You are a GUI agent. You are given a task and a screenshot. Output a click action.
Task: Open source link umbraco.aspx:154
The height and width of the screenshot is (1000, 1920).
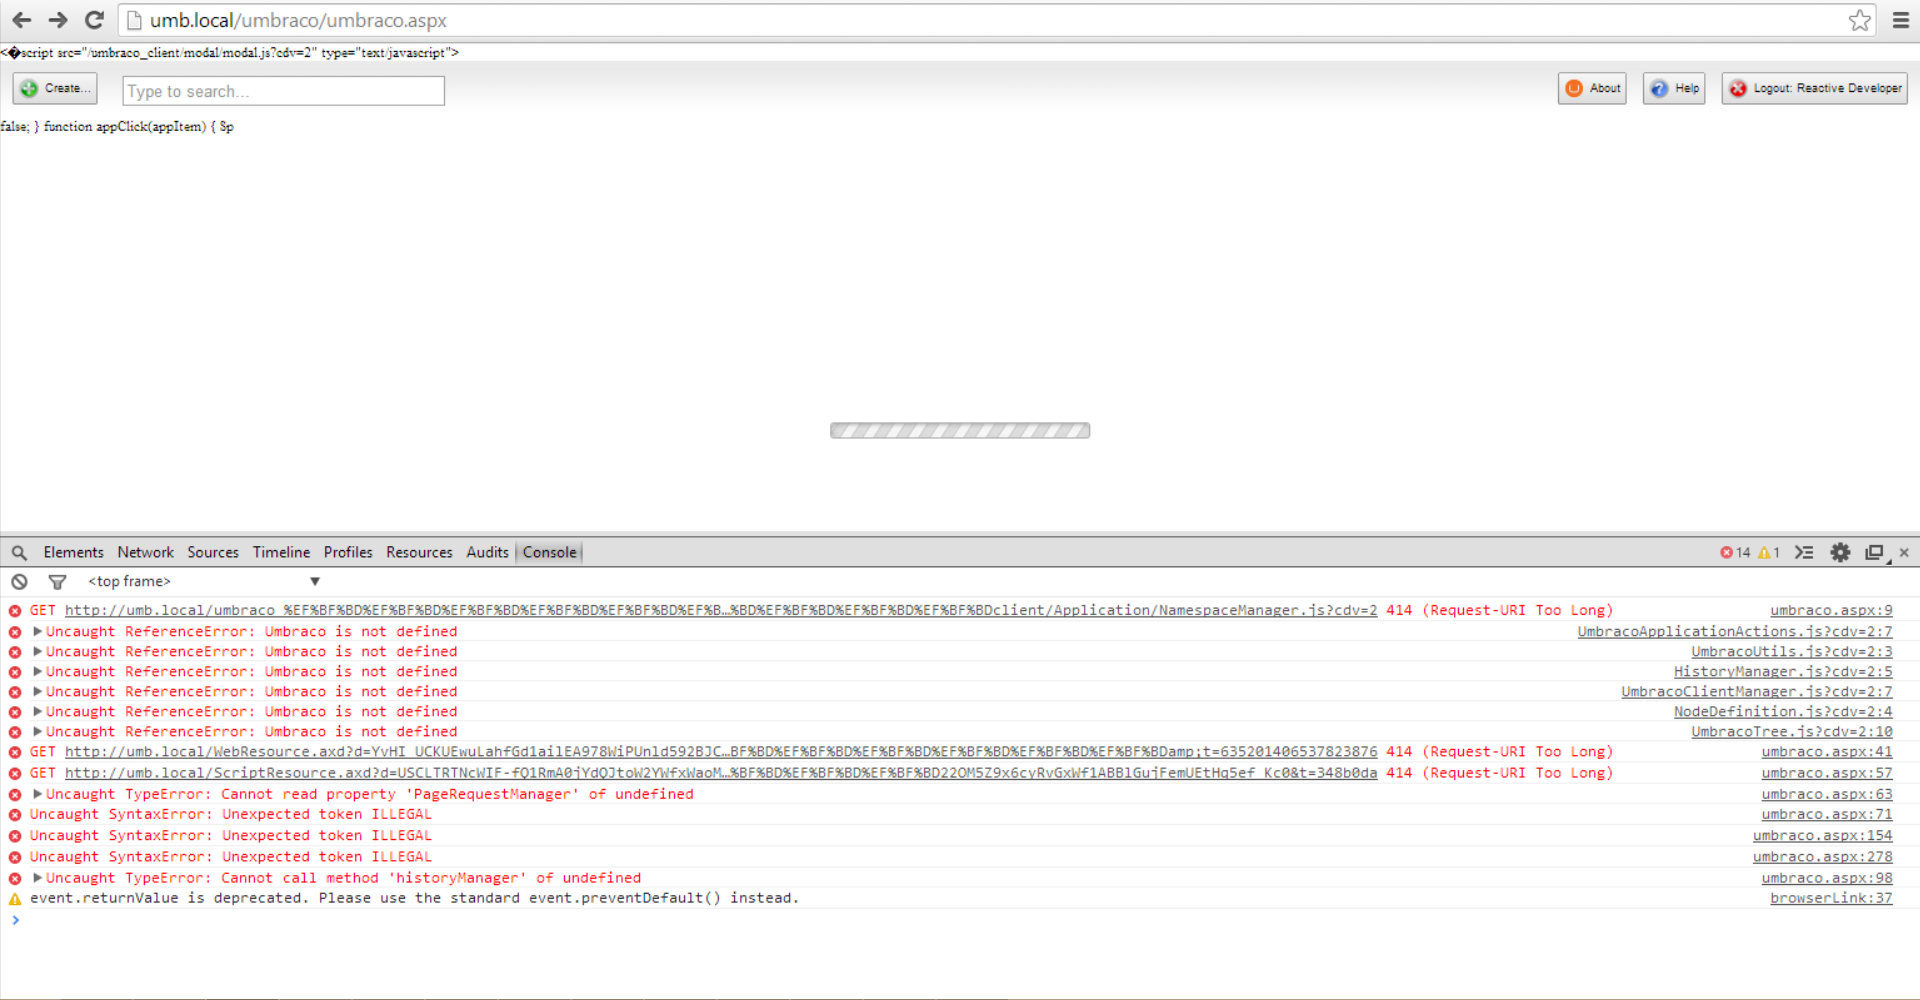pyautogui.click(x=1822, y=835)
